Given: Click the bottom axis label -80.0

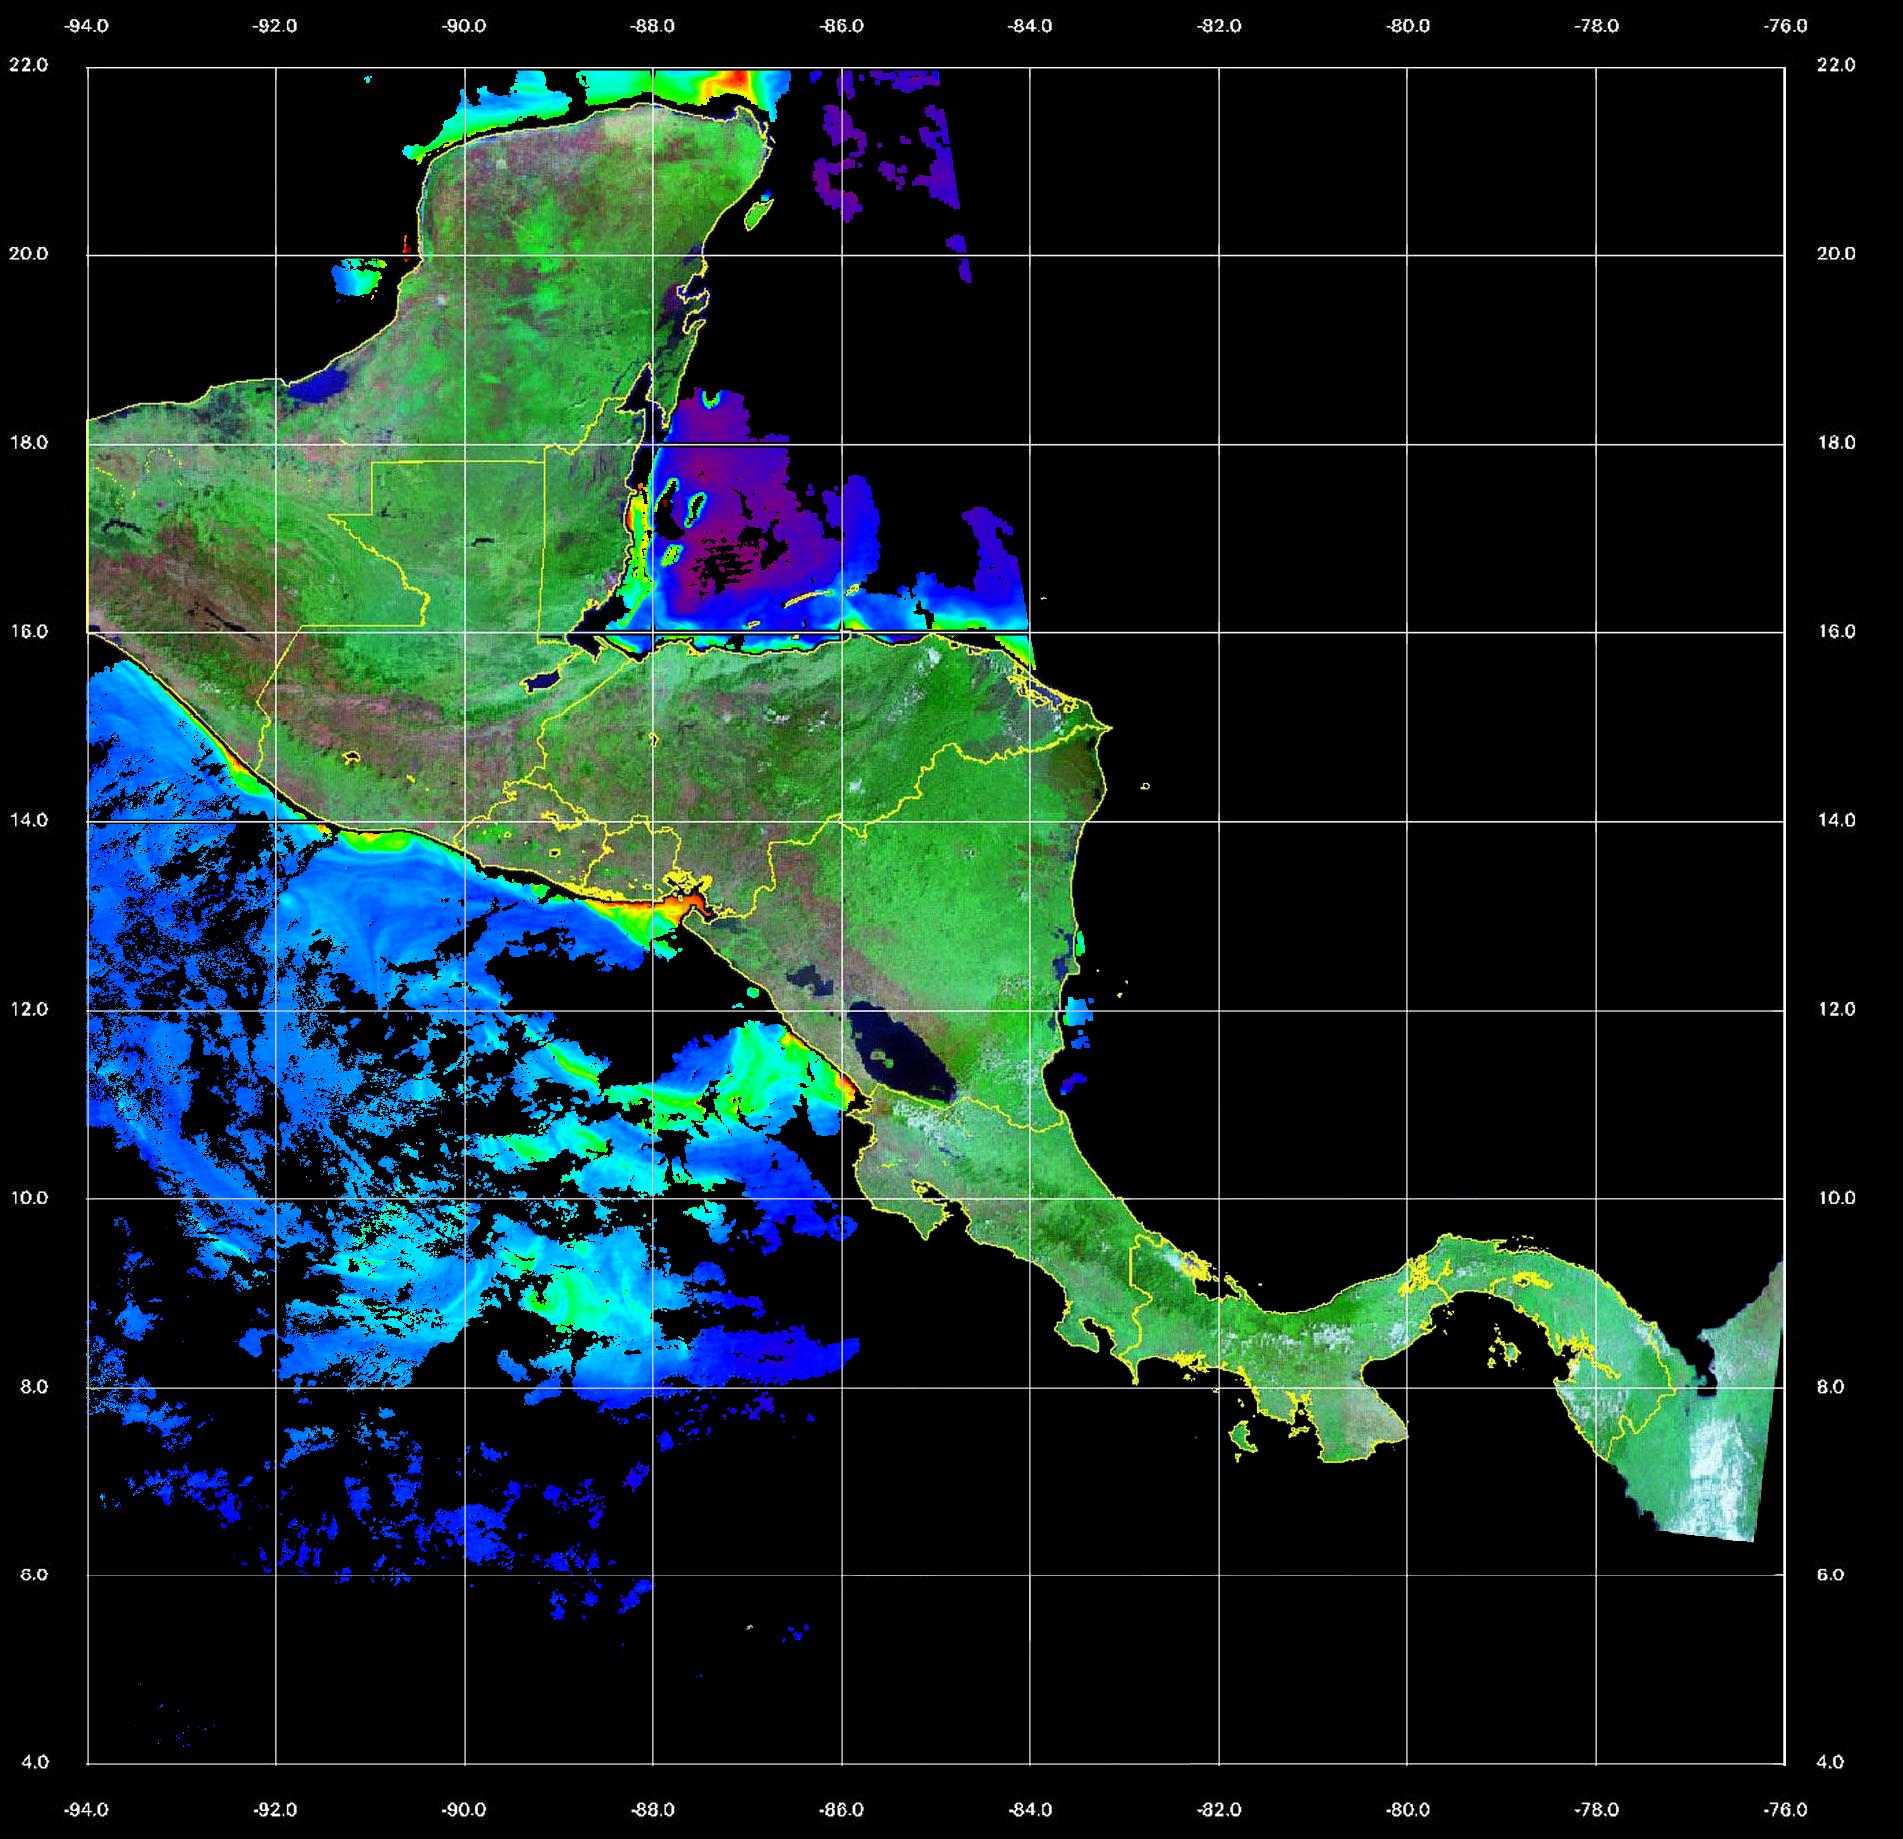Looking at the screenshot, I should click(1407, 1809).
